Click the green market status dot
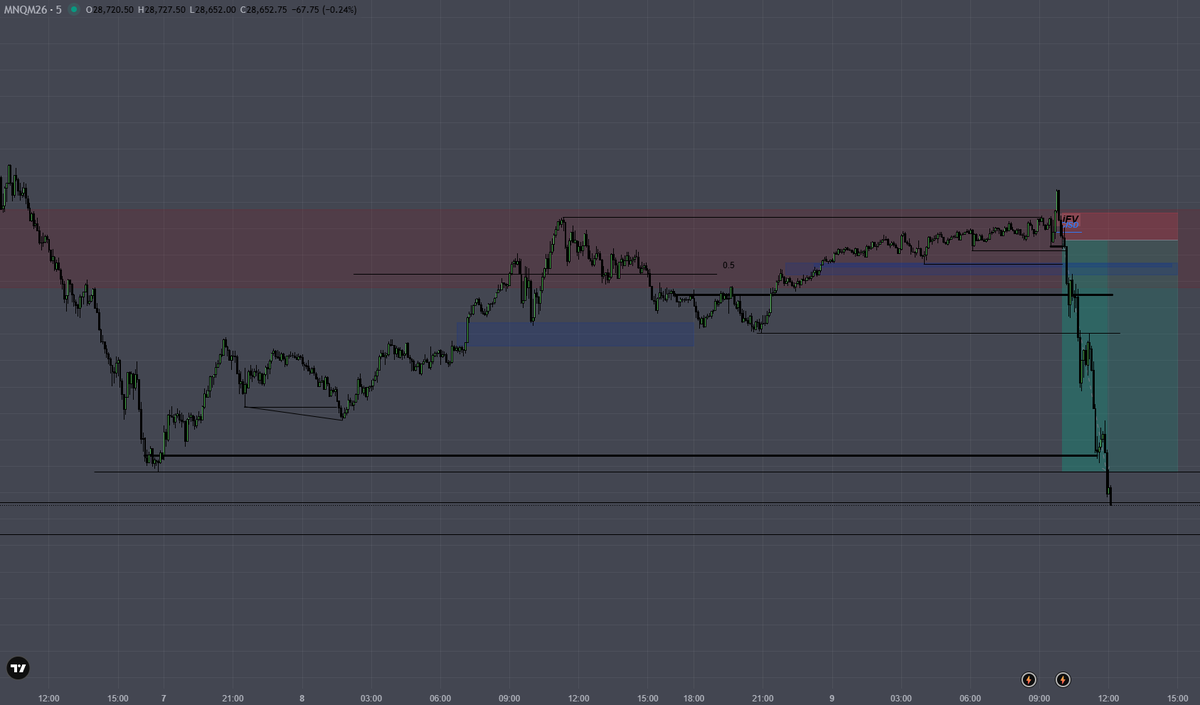Image resolution: width=1200 pixels, height=705 pixels. (76, 9)
